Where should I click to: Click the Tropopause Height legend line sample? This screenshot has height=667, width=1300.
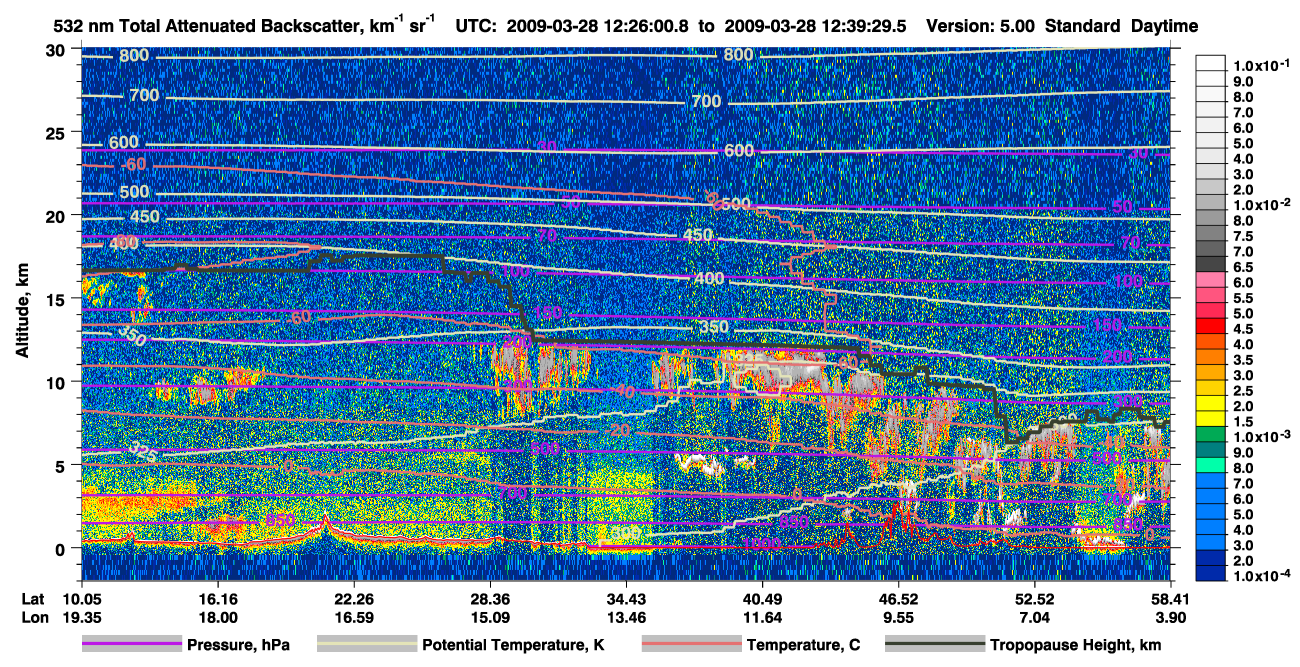(x=933, y=645)
